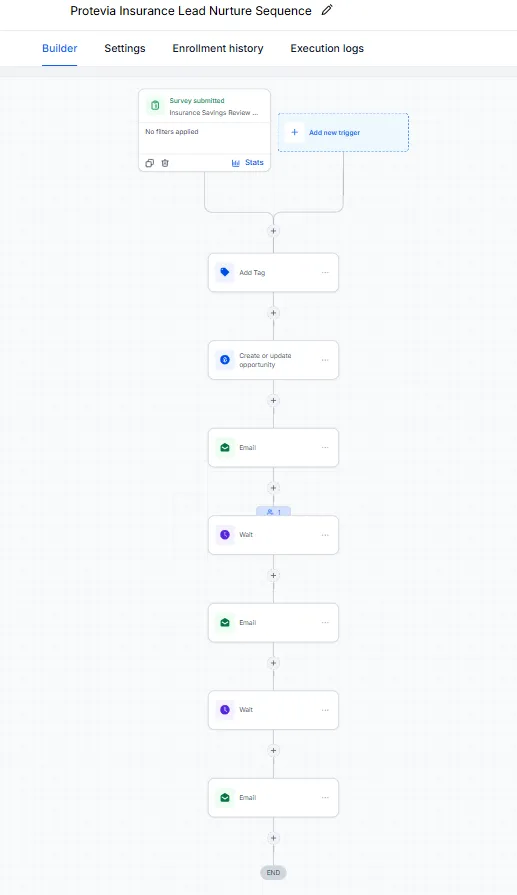Open options menu on second Wait step
This screenshot has height=895, width=517.
coord(325,710)
